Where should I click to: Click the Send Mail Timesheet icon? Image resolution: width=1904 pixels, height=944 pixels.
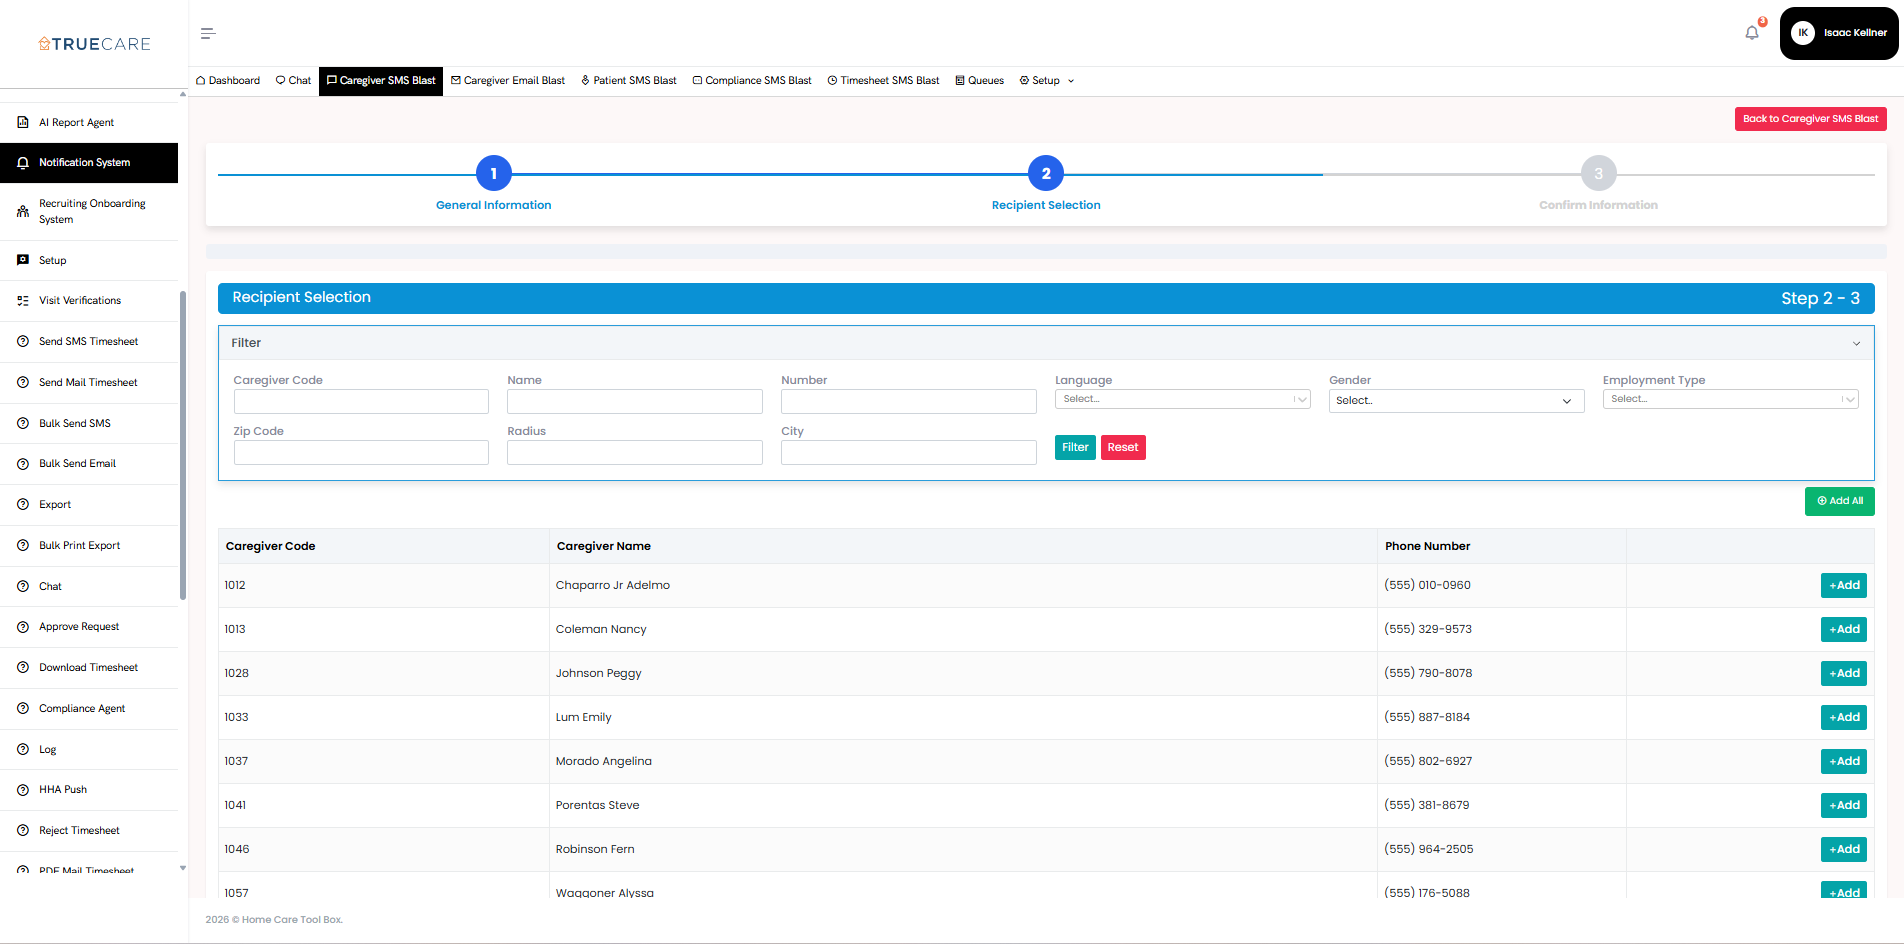(23, 382)
